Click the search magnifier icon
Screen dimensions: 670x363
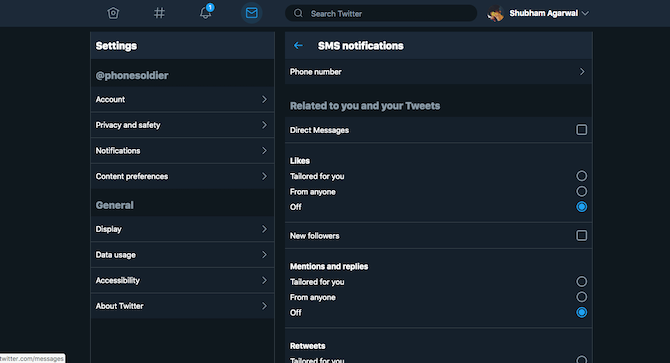pyautogui.click(x=298, y=13)
